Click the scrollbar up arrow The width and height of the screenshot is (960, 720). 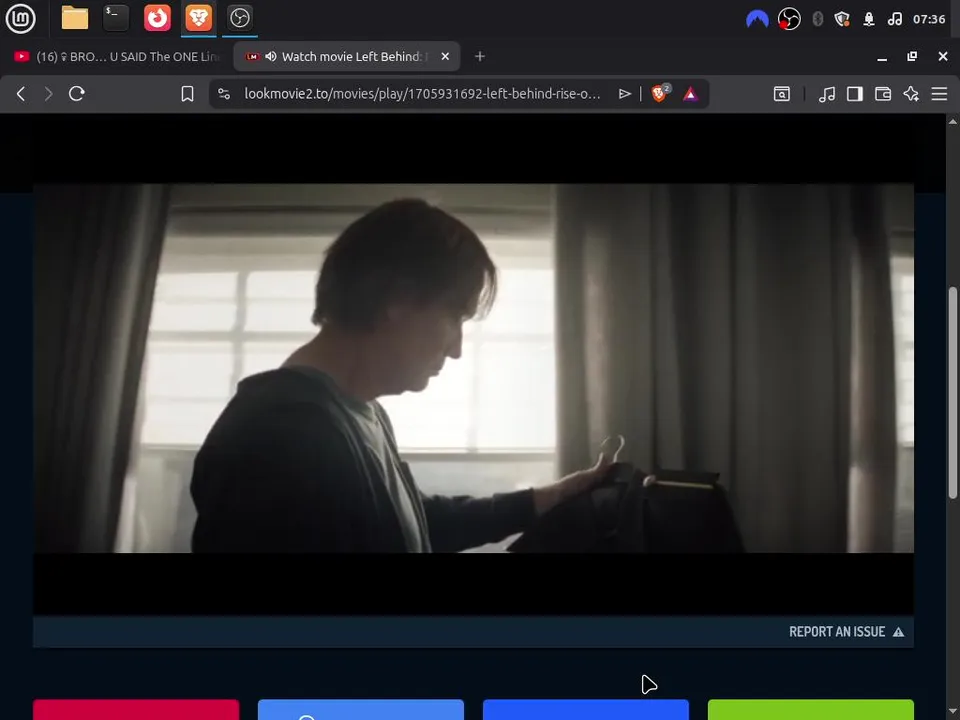953,121
